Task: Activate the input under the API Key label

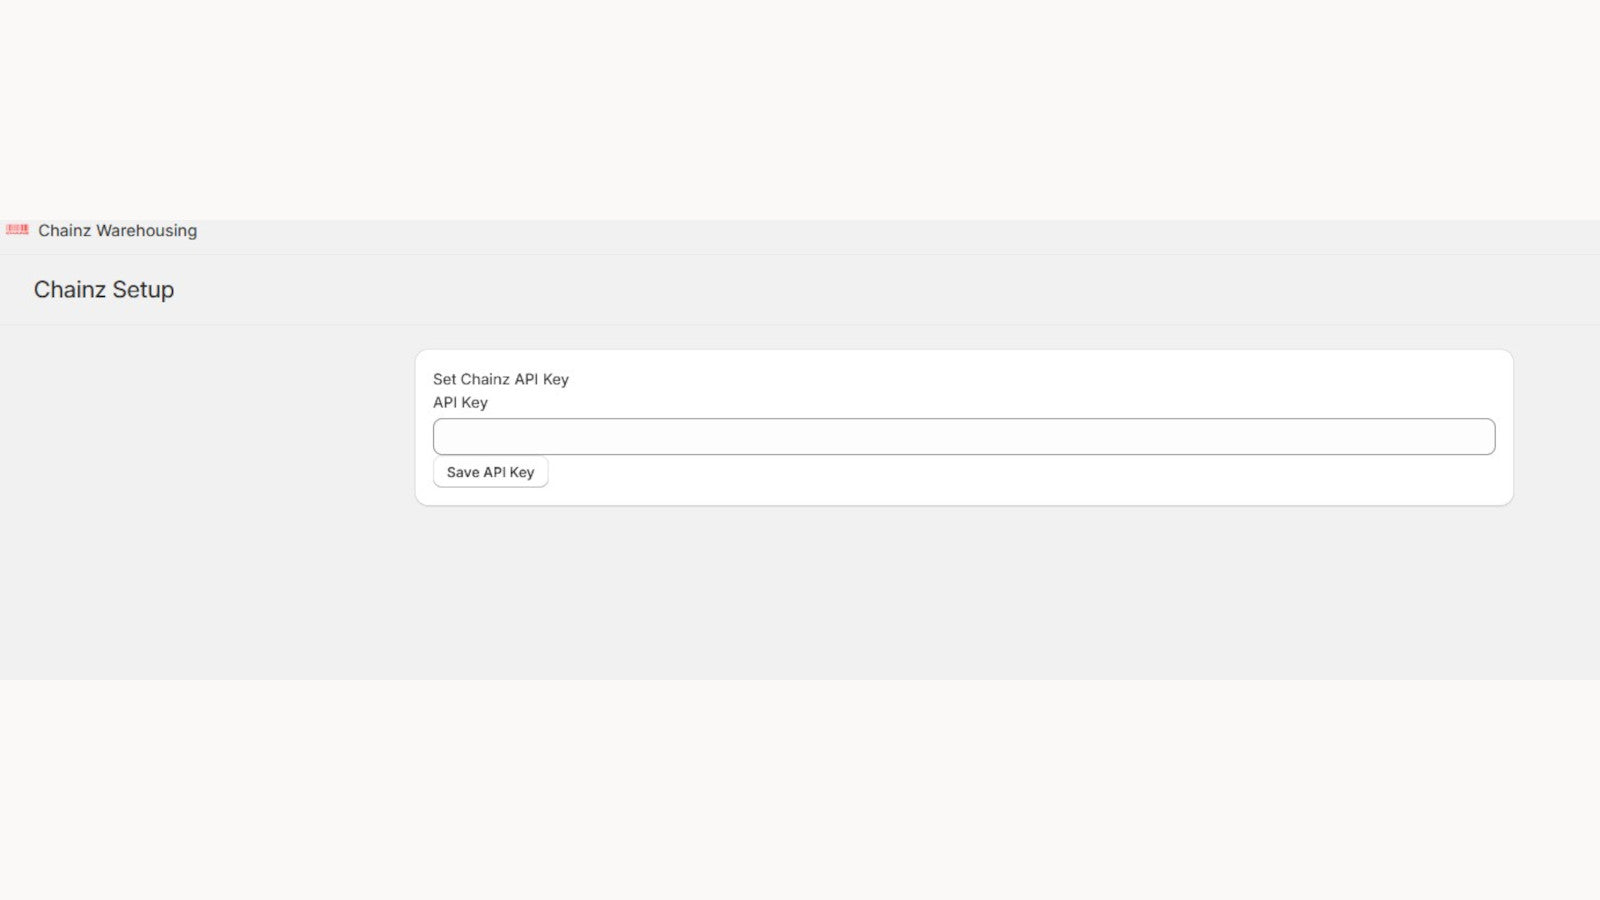Action: (963, 437)
